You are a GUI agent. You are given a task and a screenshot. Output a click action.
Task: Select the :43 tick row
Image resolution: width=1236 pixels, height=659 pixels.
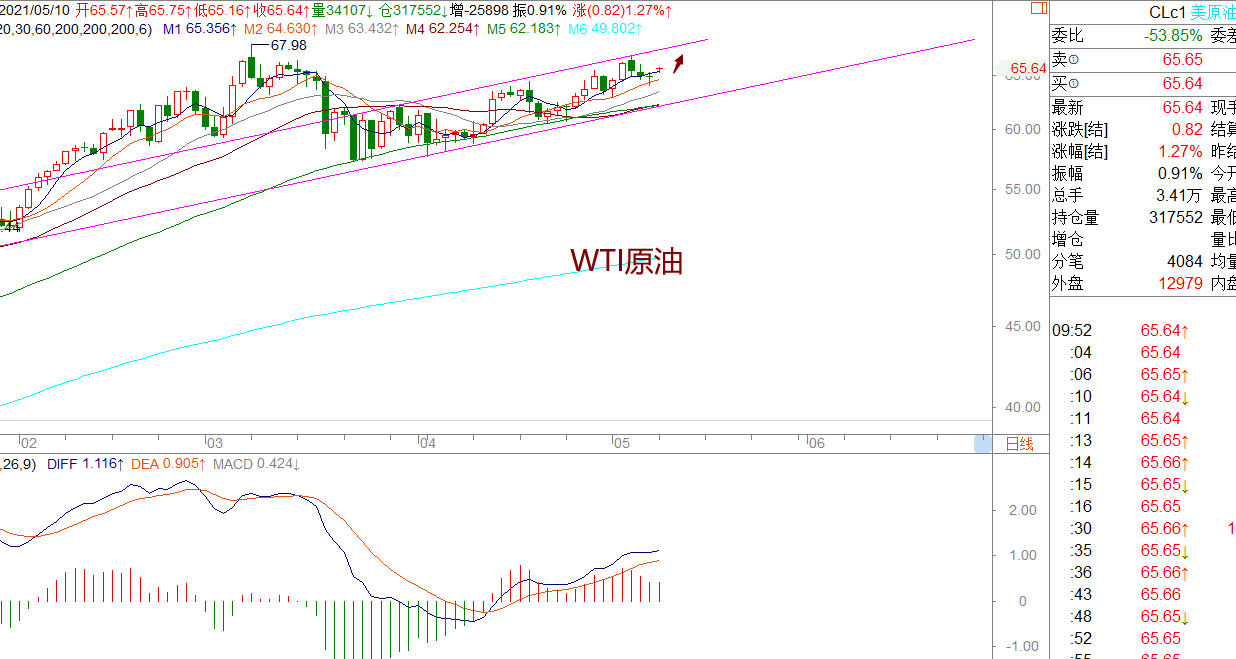pyautogui.click(x=1143, y=595)
